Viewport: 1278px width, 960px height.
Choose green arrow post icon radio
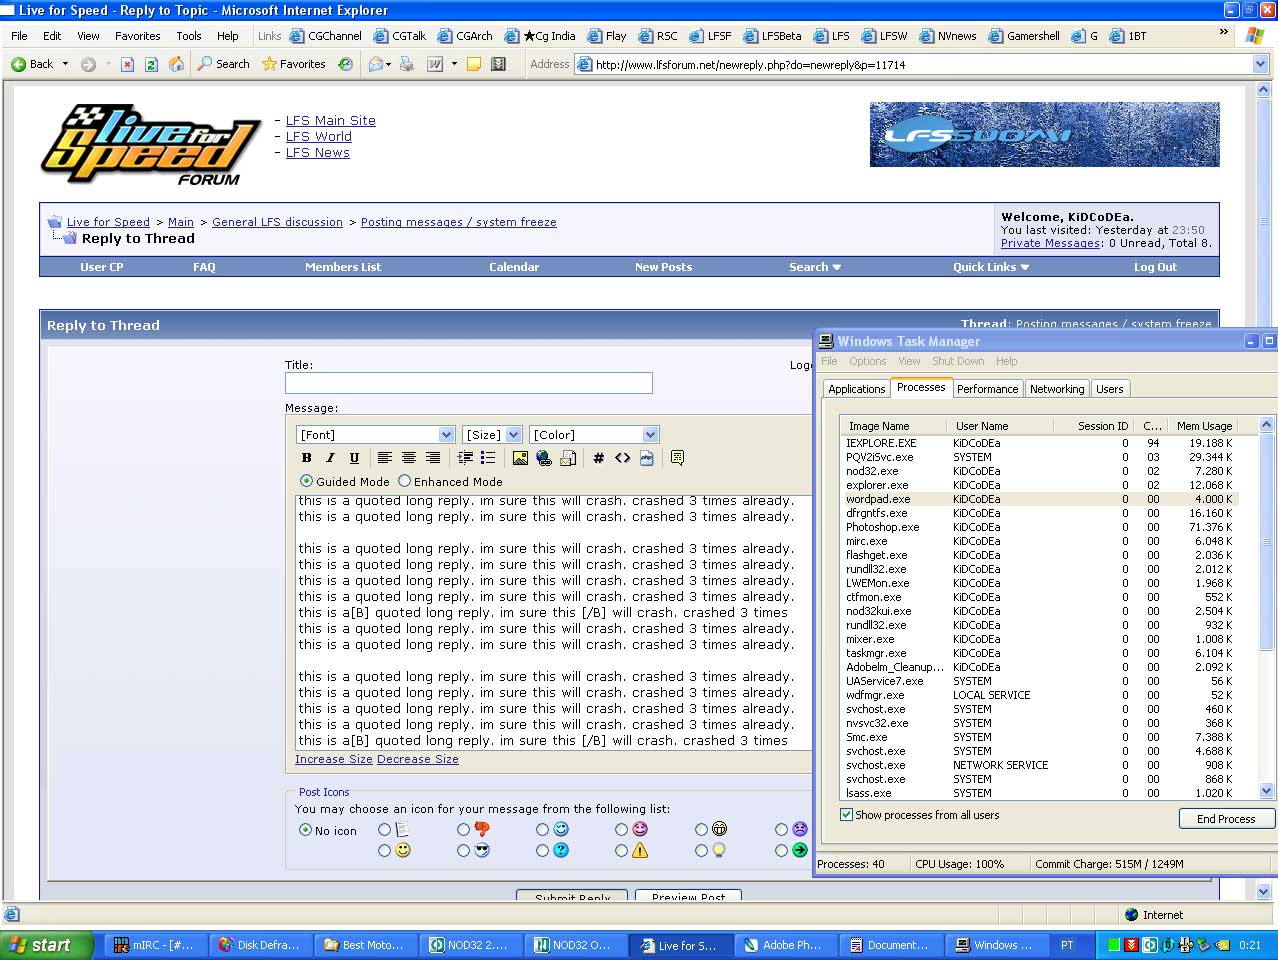(781, 851)
